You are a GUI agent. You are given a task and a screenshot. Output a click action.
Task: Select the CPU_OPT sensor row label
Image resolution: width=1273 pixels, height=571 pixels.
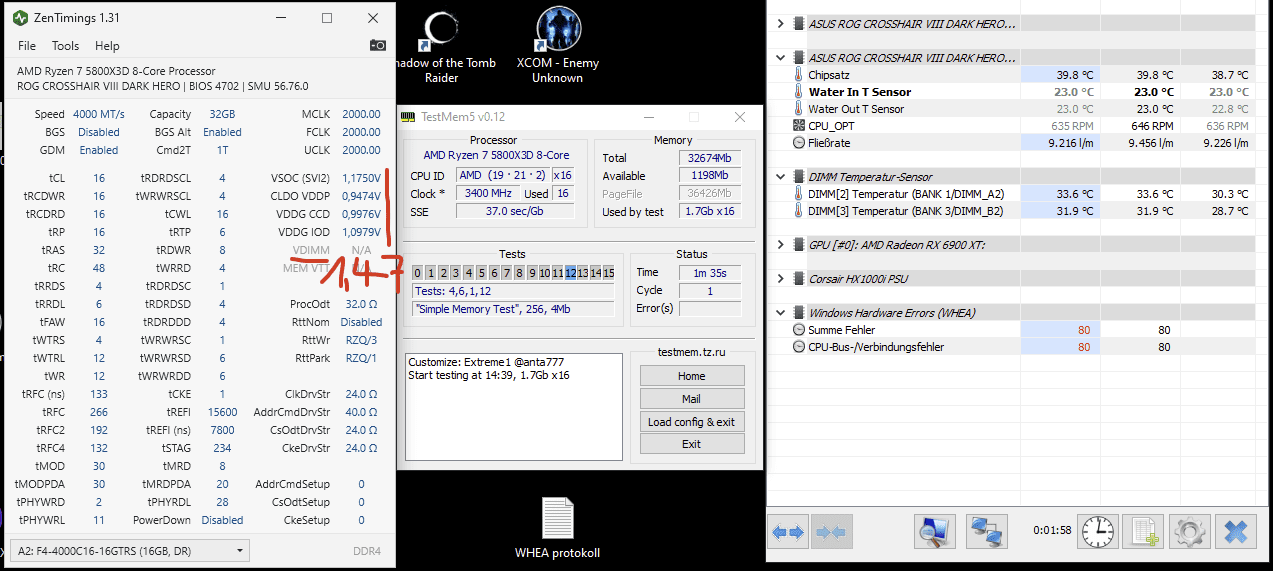click(832, 126)
